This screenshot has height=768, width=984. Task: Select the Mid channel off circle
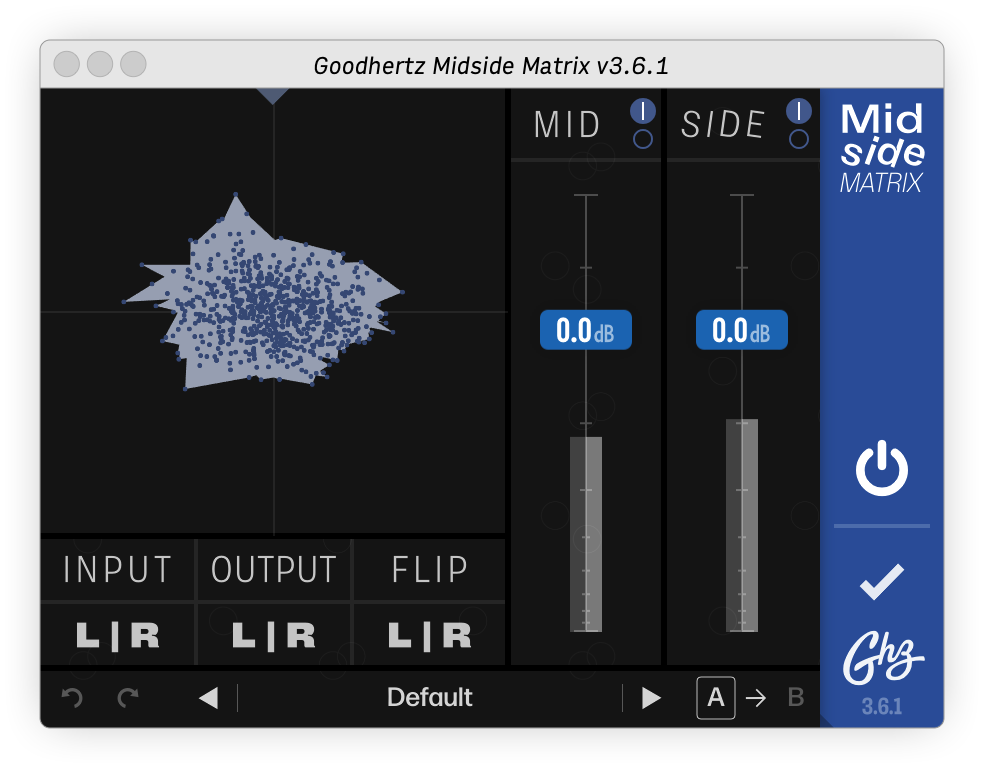(643, 139)
